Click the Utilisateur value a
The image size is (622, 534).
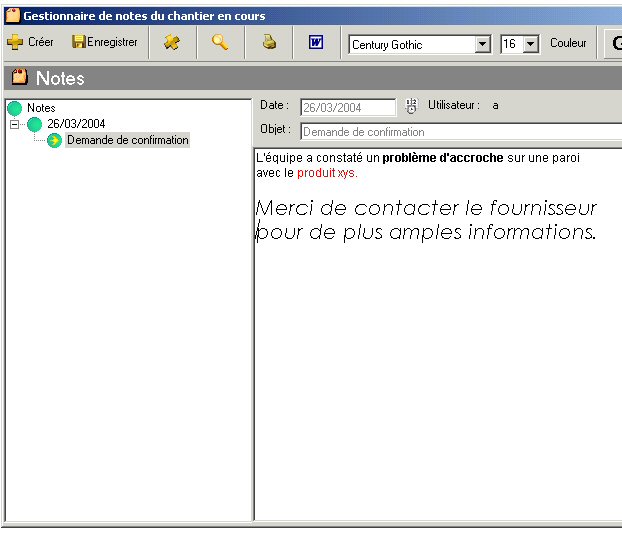[x=495, y=106]
